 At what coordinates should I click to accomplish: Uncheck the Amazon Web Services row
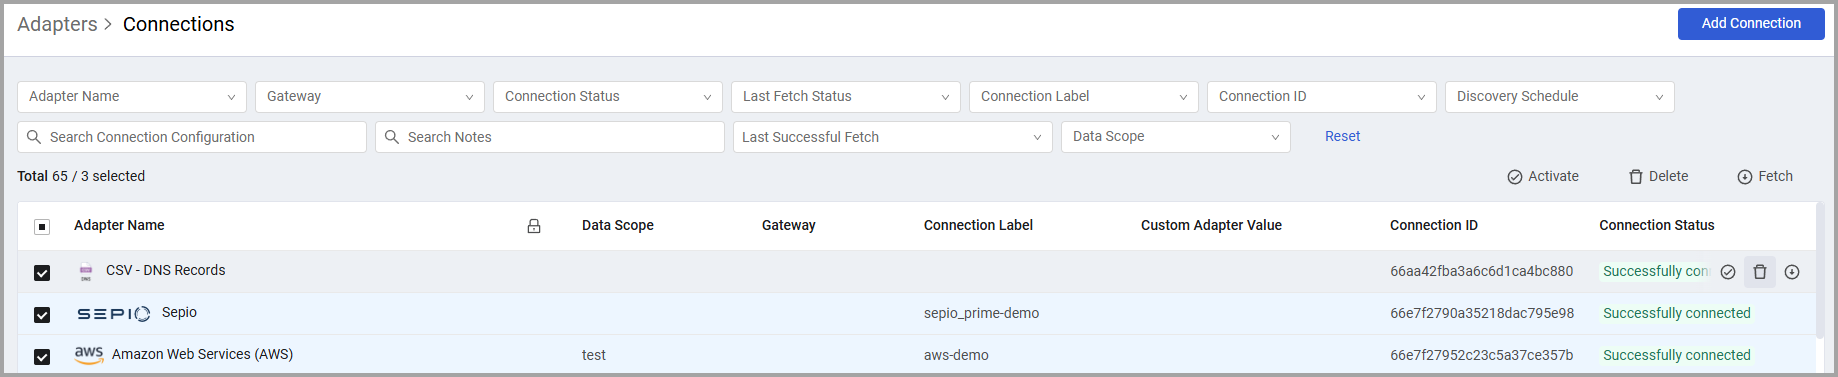click(42, 356)
